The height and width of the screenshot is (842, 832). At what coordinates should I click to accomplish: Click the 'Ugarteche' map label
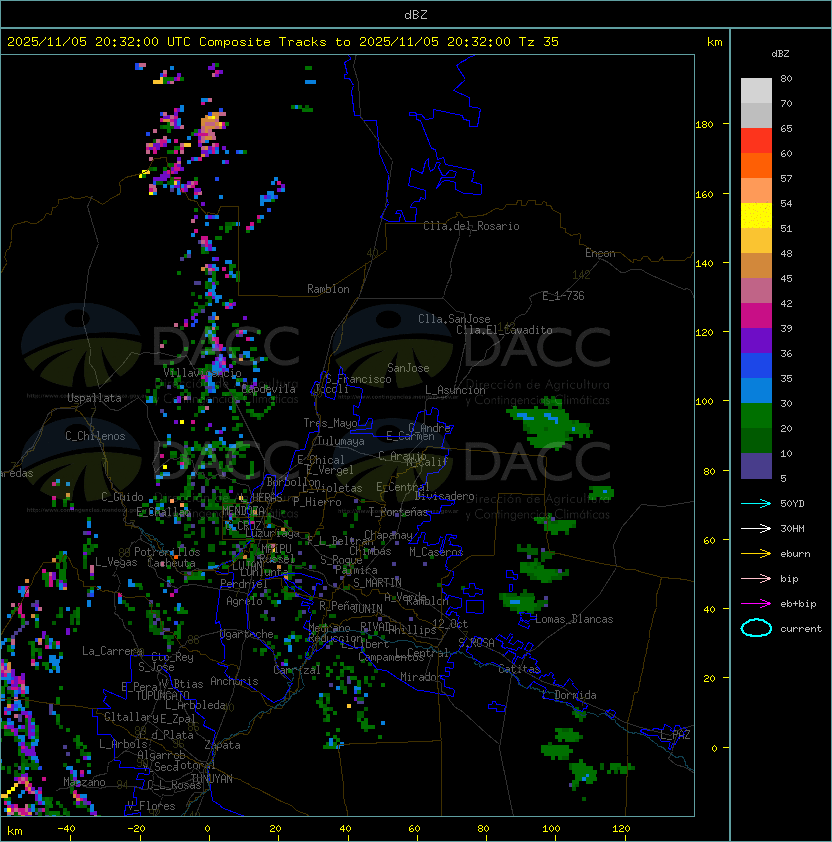[247, 634]
